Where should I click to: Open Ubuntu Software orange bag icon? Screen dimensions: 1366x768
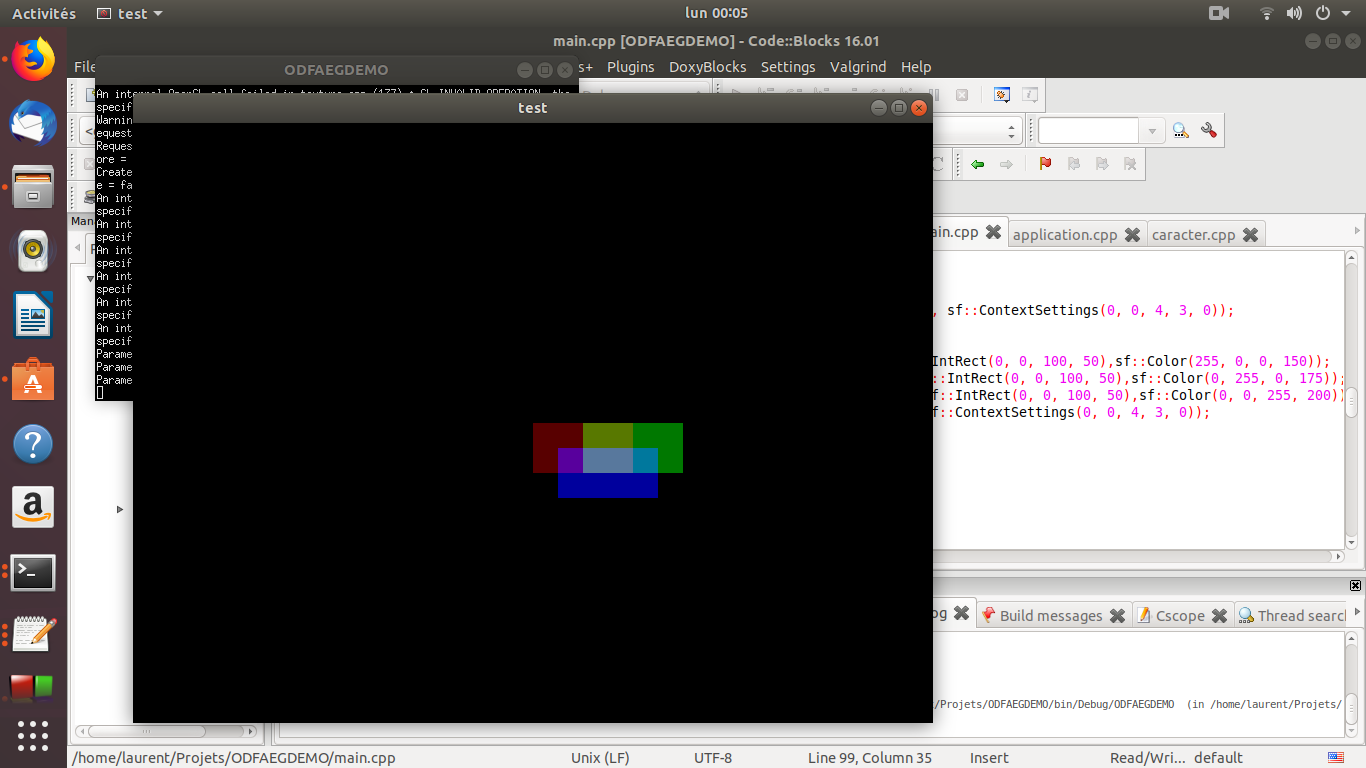tap(33, 379)
